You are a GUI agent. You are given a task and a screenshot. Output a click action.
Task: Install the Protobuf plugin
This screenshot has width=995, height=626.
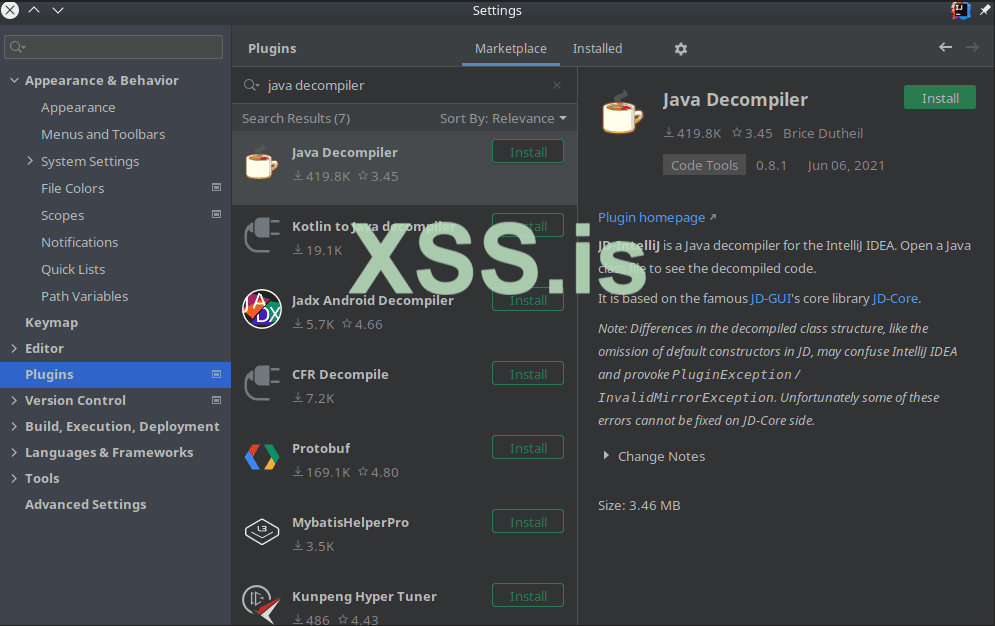528,448
